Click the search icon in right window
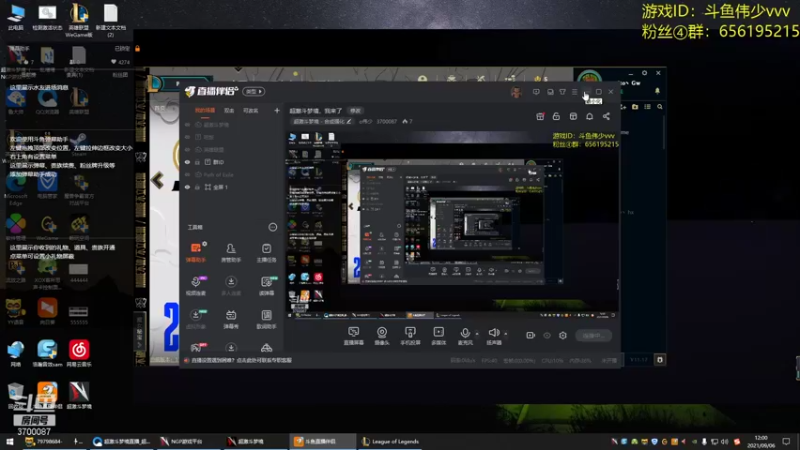The height and width of the screenshot is (450, 800). click(x=660, y=107)
